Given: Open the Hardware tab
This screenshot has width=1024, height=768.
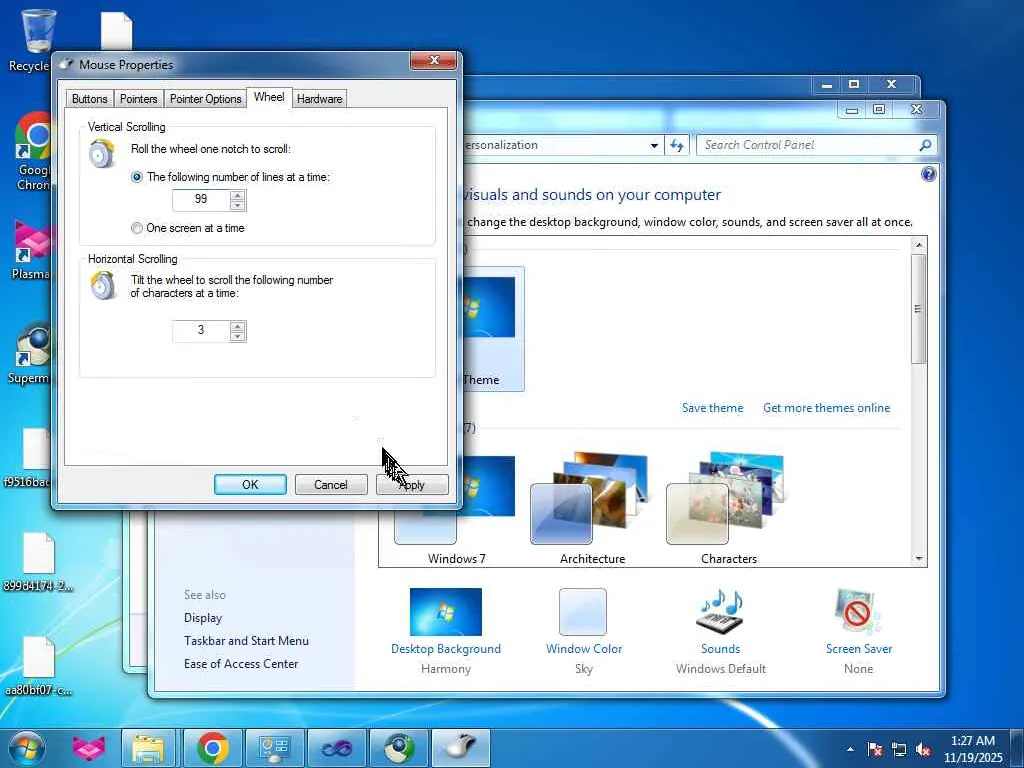Looking at the screenshot, I should pos(319,99).
